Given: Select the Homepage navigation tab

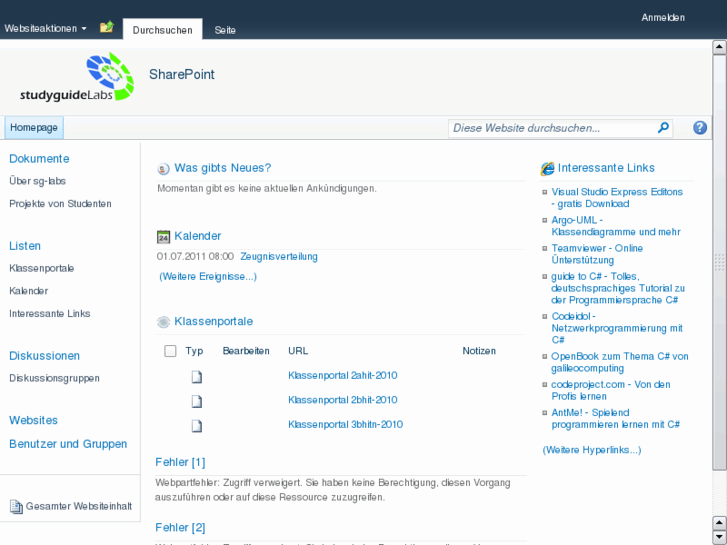Looking at the screenshot, I should click(34, 128).
